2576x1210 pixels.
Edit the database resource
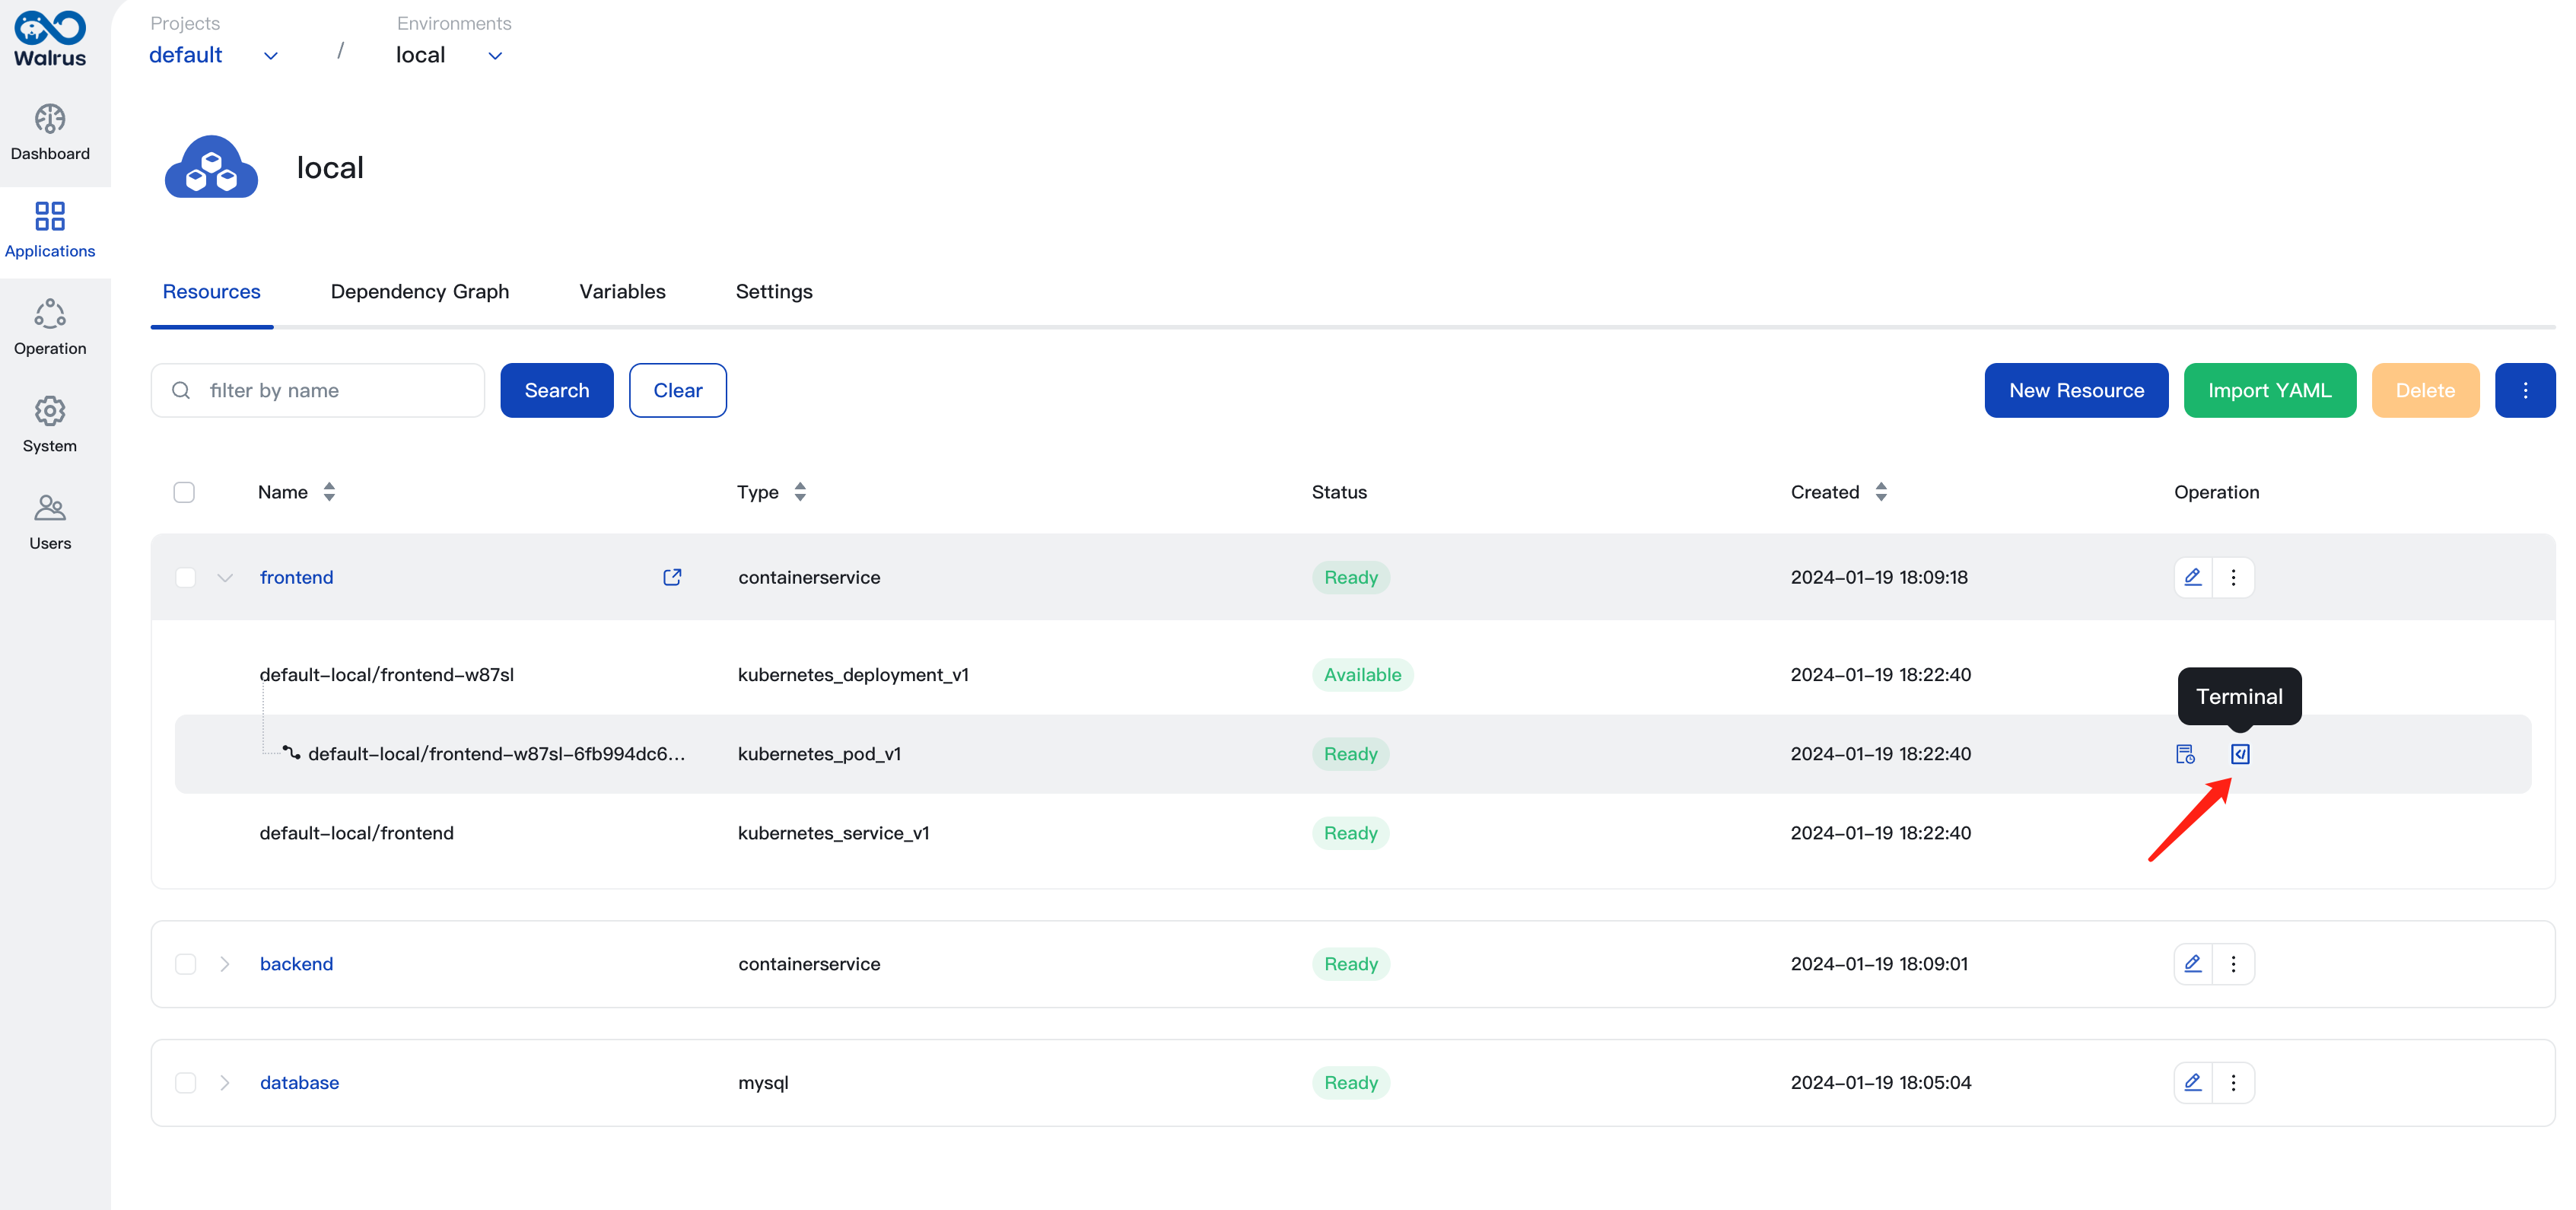coord(2193,1083)
